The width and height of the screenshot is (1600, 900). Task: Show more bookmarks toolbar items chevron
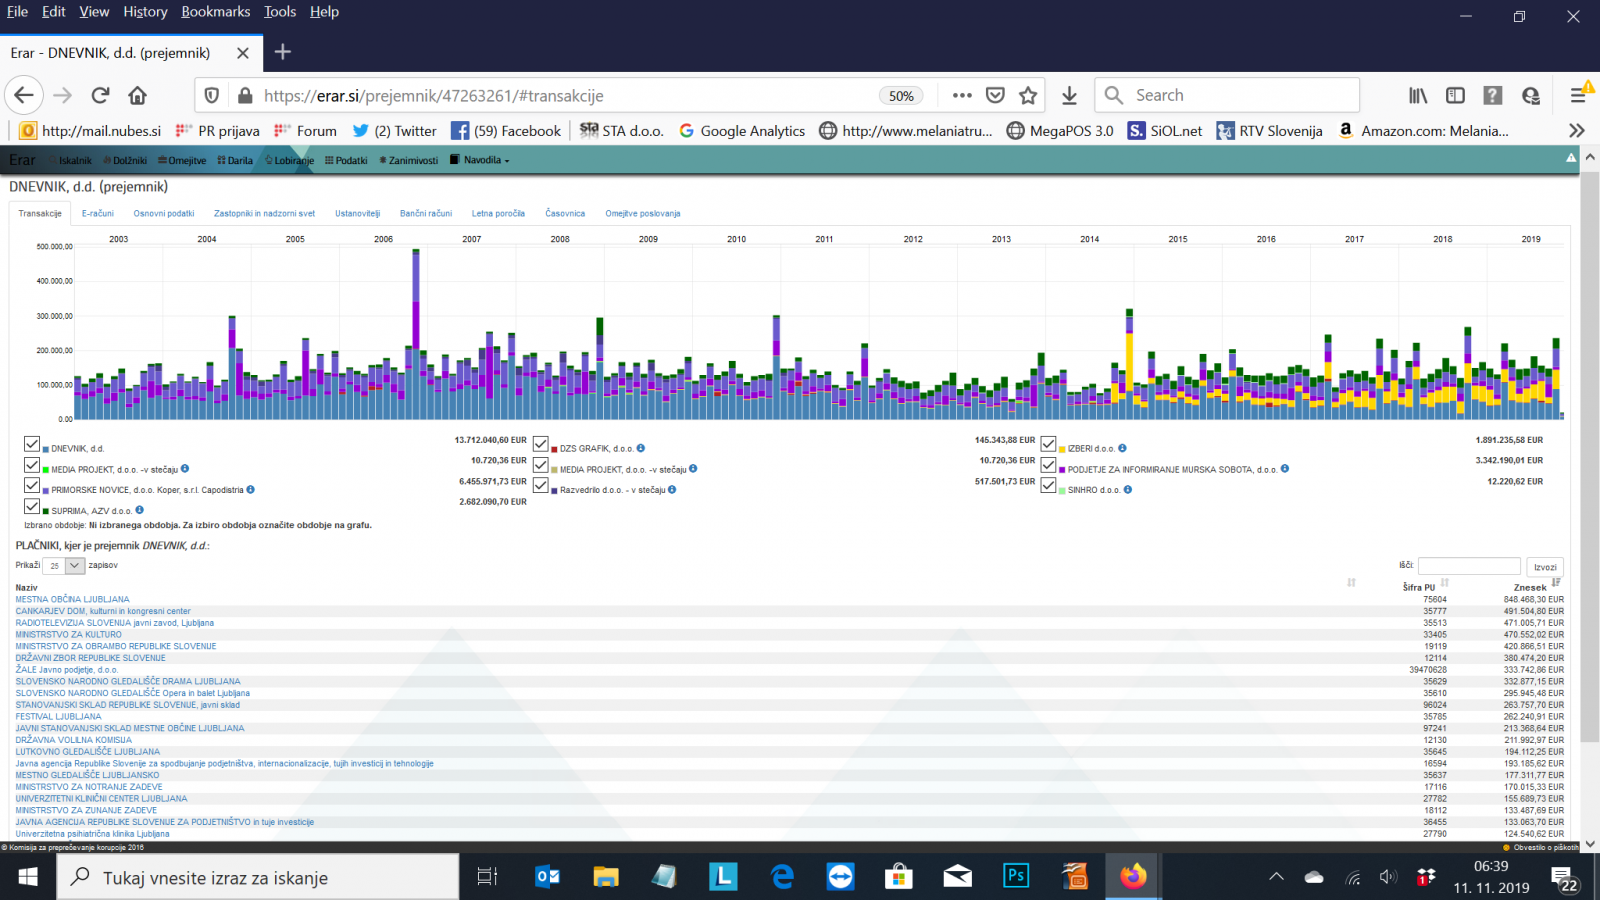[1577, 130]
